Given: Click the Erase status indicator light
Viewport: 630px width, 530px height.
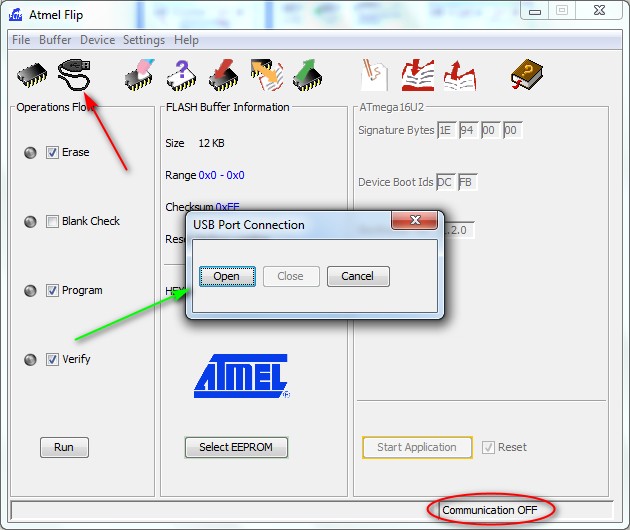Looking at the screenshot, I should coord(30,153).
